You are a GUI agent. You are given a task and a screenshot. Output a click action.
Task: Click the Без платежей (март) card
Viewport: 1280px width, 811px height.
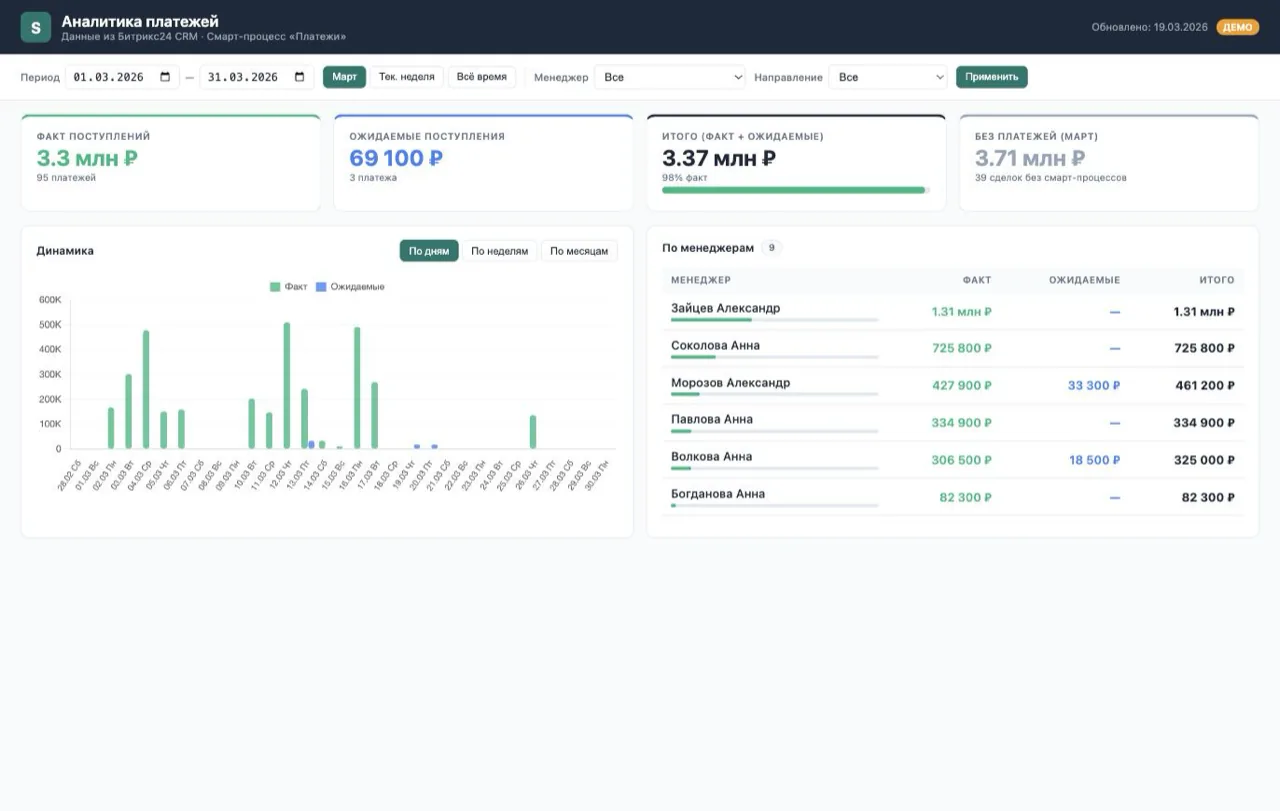click(x=1109, y=163)
